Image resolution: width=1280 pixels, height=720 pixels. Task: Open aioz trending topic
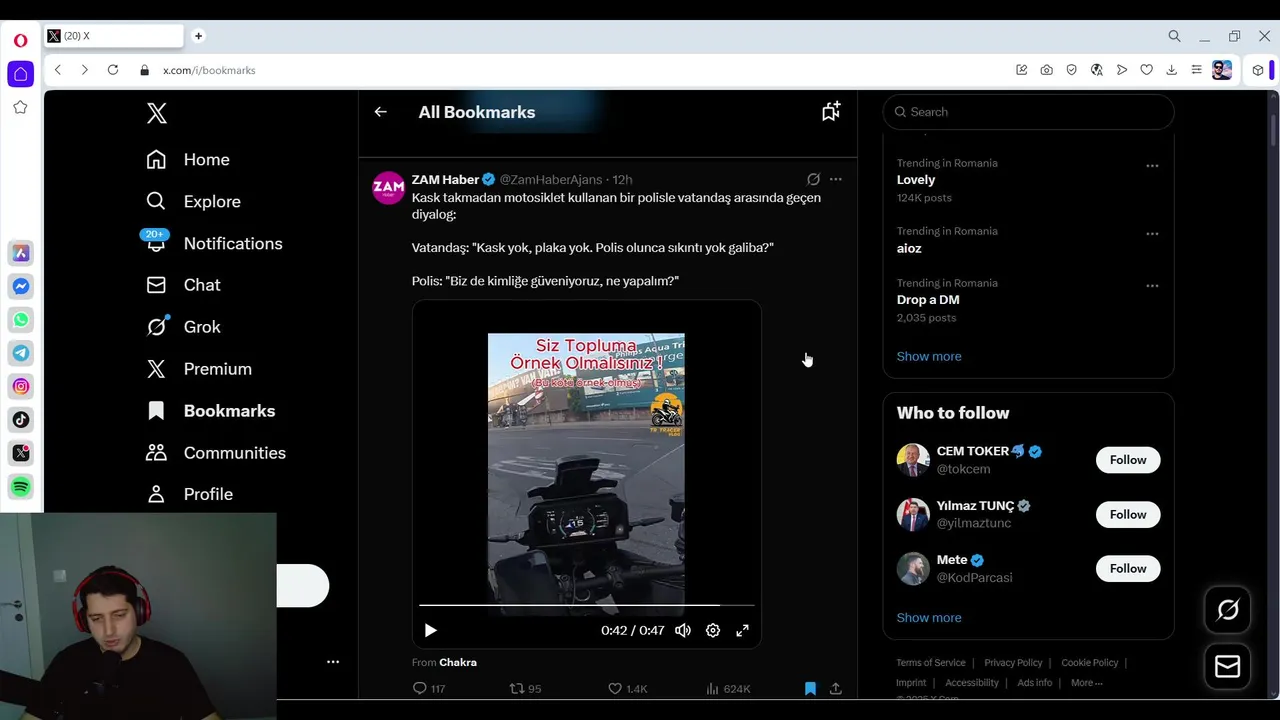point(909,248)
